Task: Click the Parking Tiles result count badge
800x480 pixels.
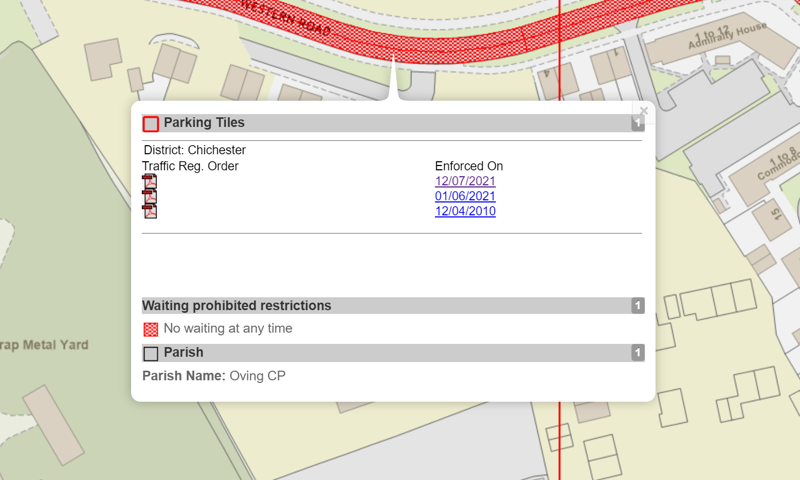Action: click(x=637, y=124)
